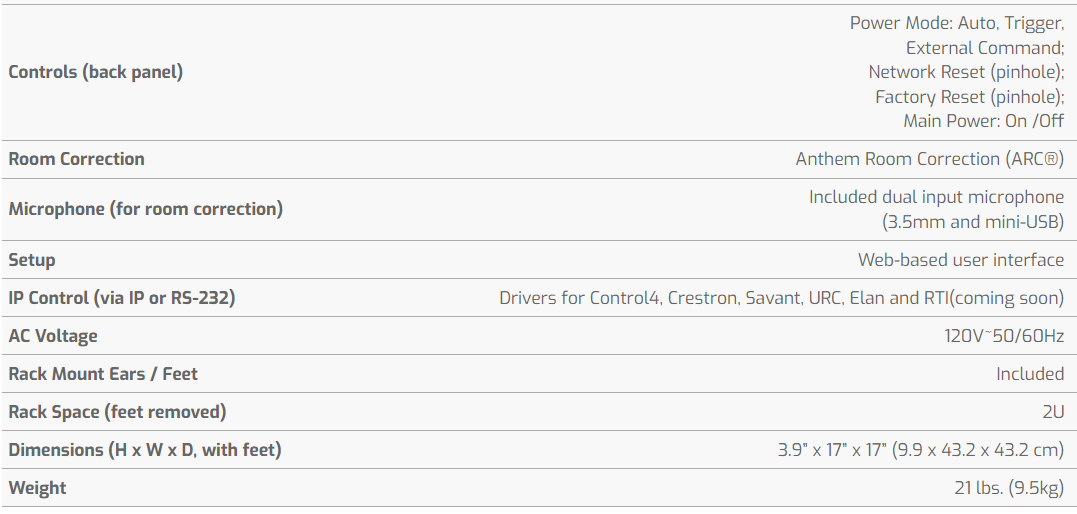Screen dimensions: 1077x514
Task: Click the "Room Correction" row label
Action: point(77,159)
